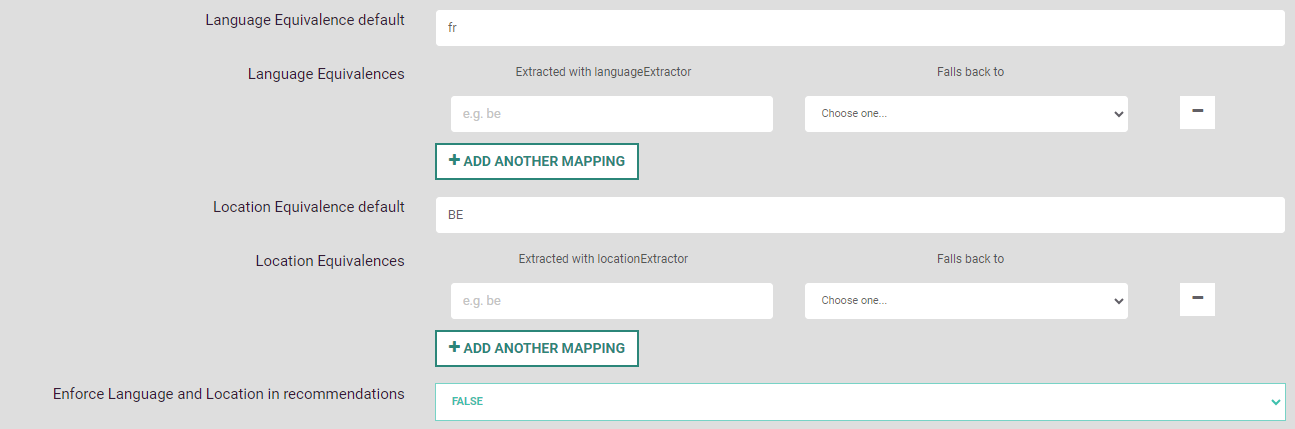This screenshot has height=429, width=1295.
Task: Remove the Language Equivalences mapping row
Action: pos(1197,113)
